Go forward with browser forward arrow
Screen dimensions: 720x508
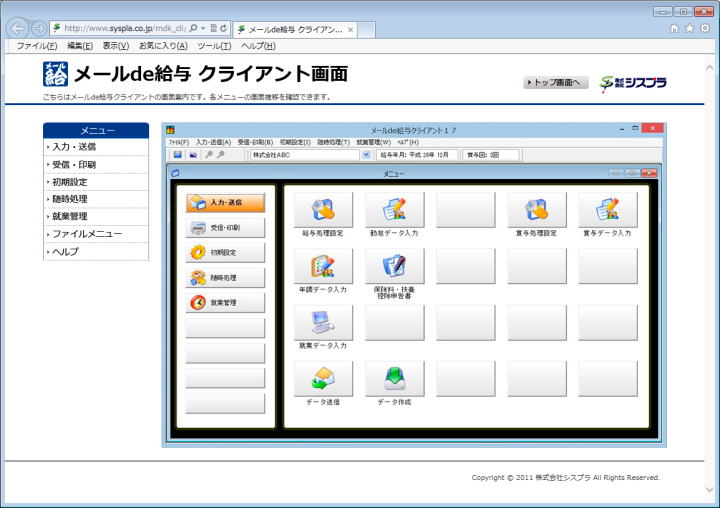tap(39, 28)
